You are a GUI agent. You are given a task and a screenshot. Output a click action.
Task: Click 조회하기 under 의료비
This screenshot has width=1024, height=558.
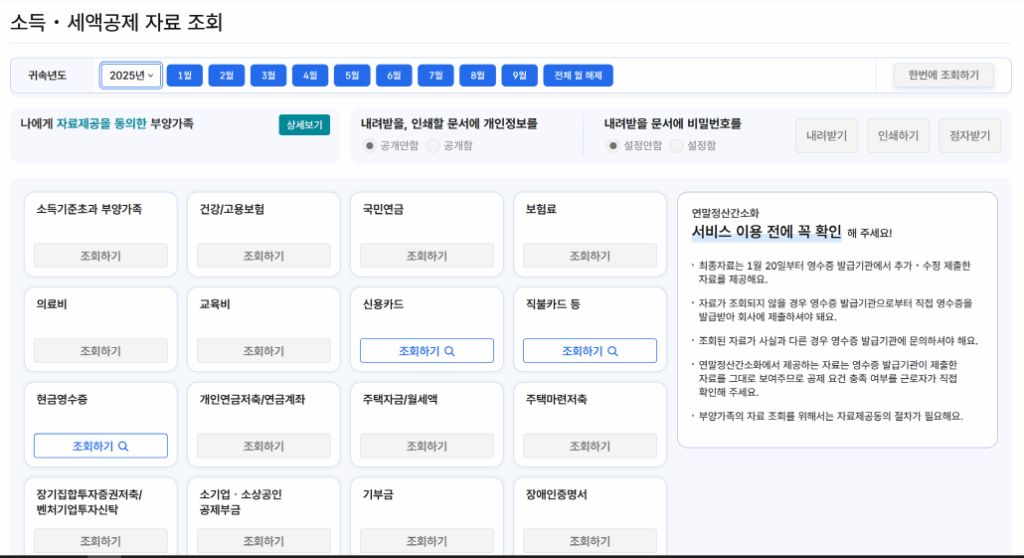coord(101,351)
